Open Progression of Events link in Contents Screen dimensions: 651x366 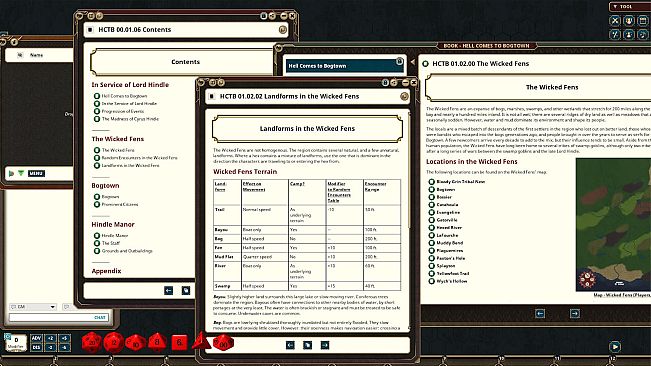(x=123, y=111)
